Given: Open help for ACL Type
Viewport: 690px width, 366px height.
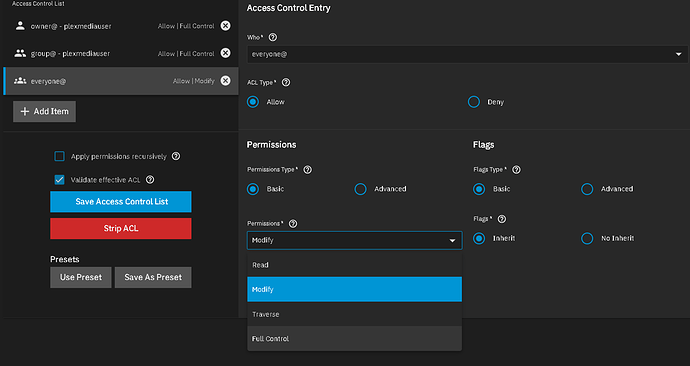Looking at the screenshot, I should click(286, 82).
